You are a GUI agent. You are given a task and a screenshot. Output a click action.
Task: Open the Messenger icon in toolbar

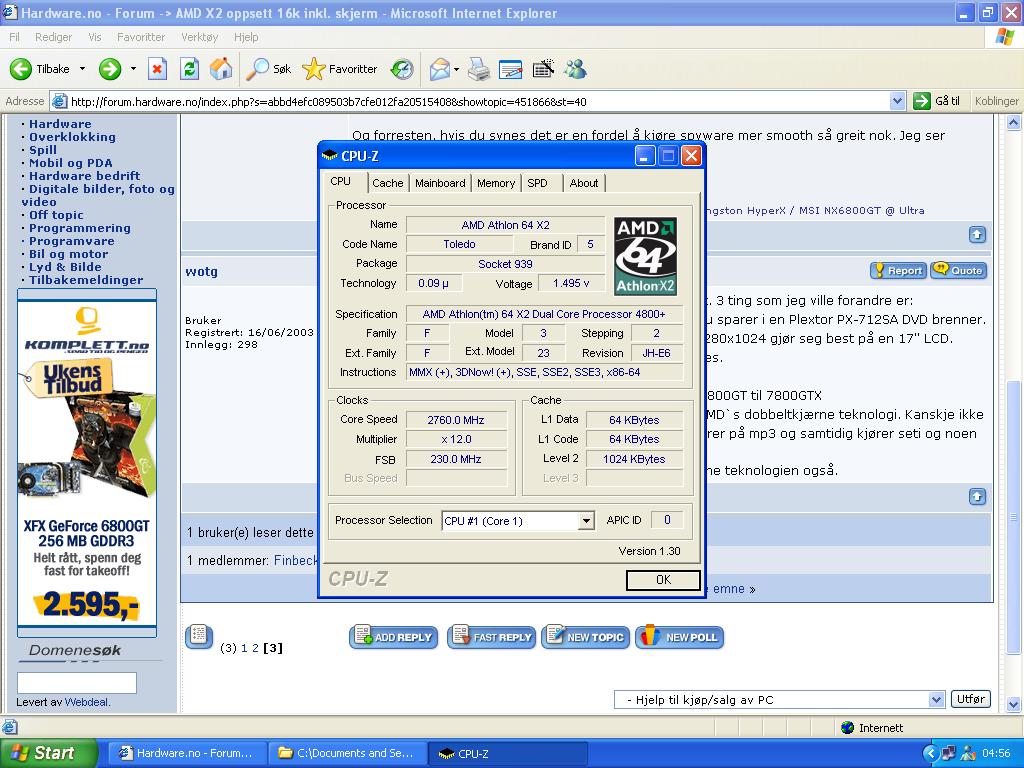coord(575,69)
